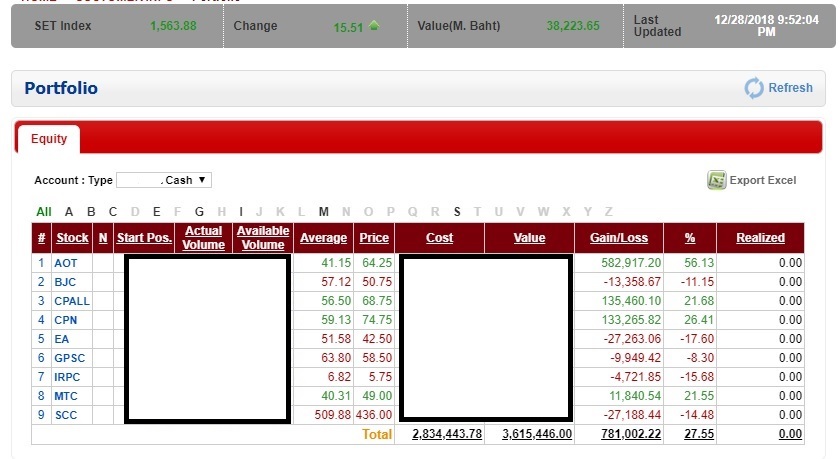Click the IRPC loss value -4,721.85

pos(635,377)
